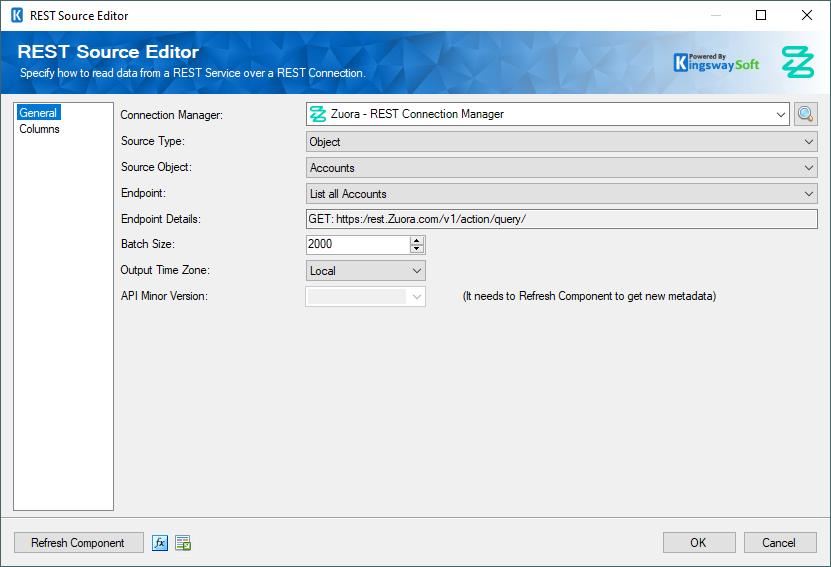Screen dimensions: 831x567
Task: Click the Zuora logo in the header
Action: [x=798, y=62]
